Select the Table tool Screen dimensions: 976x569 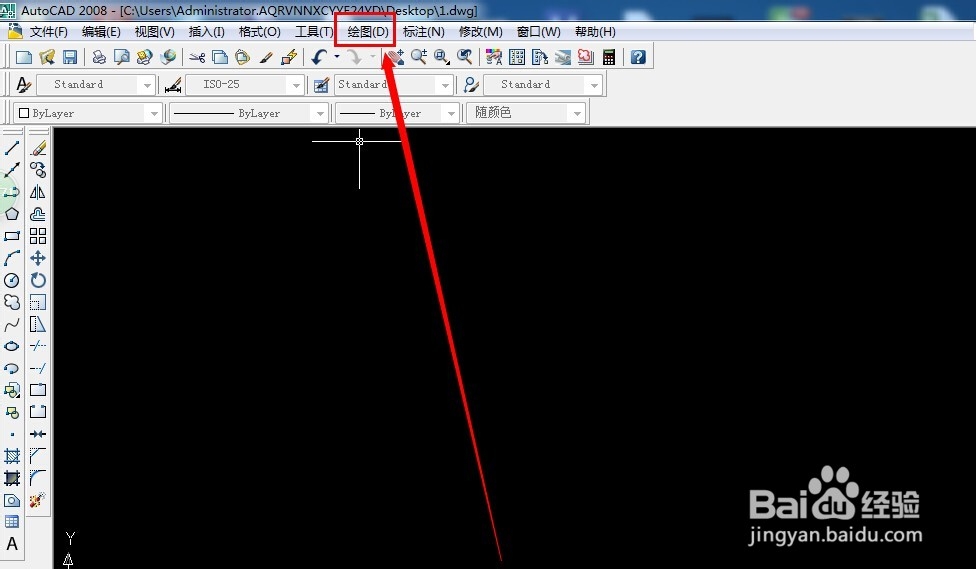tap(12, 522)
